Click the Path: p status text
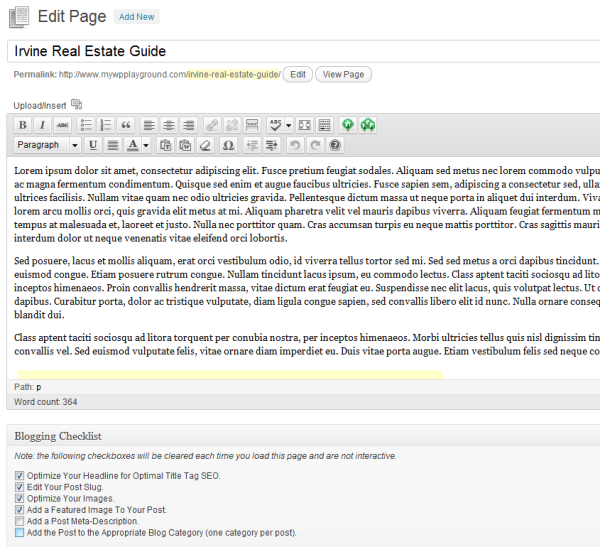600x547 pixels. point(28,387)
